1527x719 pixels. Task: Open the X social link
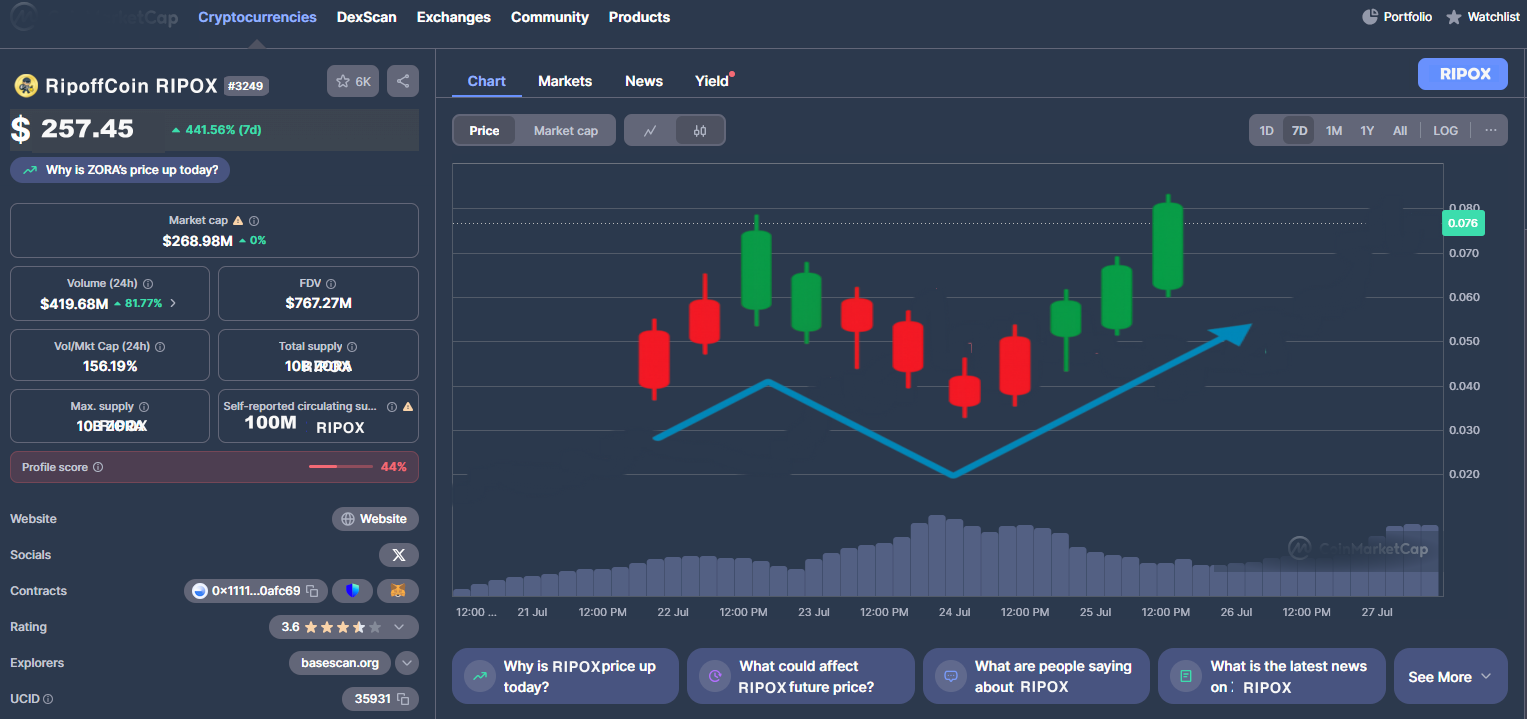pyautogui.click(x=399, y=555)
